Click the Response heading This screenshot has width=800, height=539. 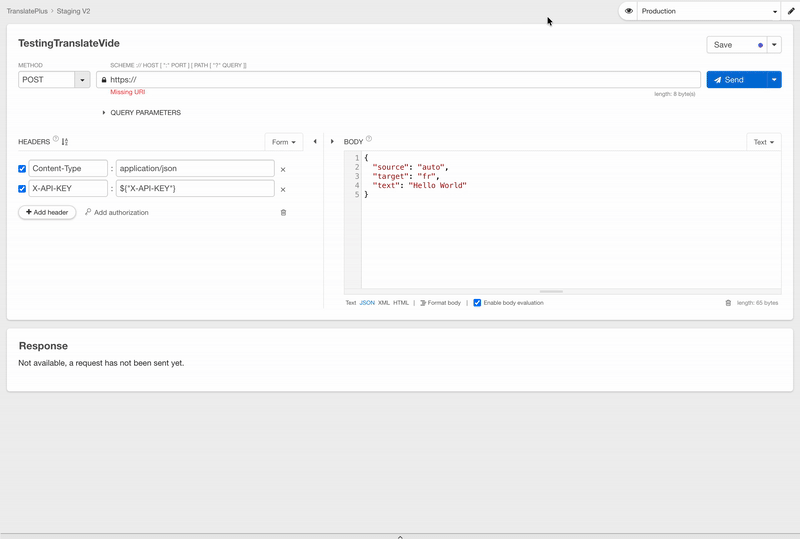coord(43,346)
